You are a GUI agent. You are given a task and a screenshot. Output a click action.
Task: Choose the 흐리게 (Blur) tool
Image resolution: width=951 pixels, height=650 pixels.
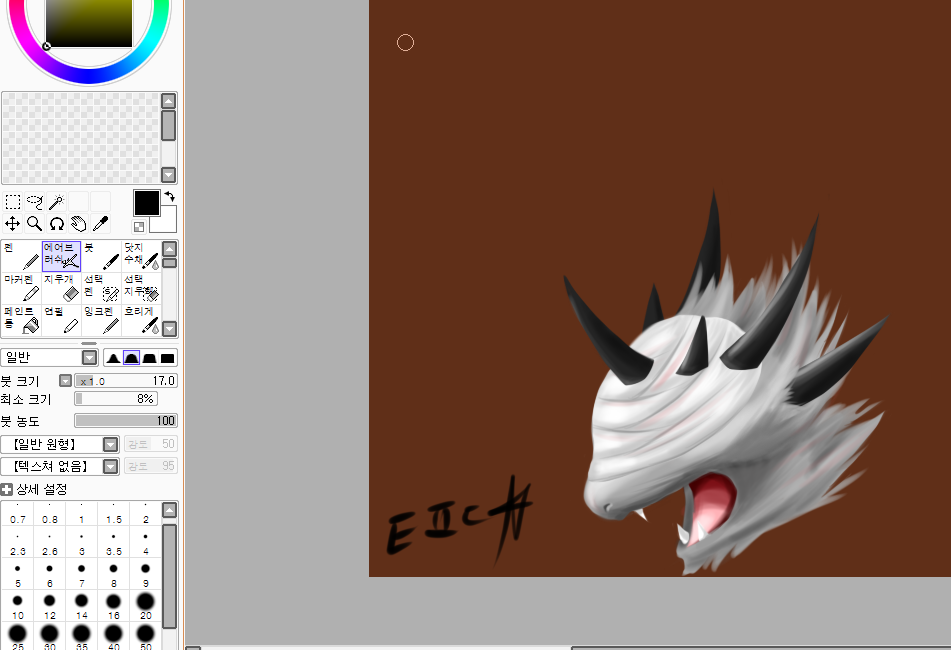[141, 320]
